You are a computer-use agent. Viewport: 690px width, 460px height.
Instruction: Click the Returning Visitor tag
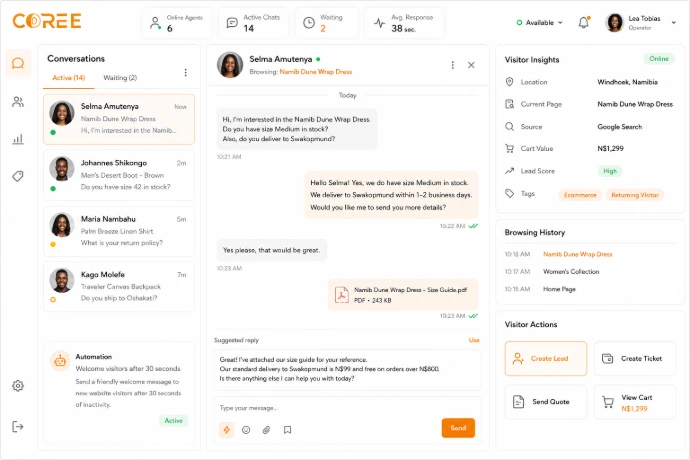[x=635, y=195]
